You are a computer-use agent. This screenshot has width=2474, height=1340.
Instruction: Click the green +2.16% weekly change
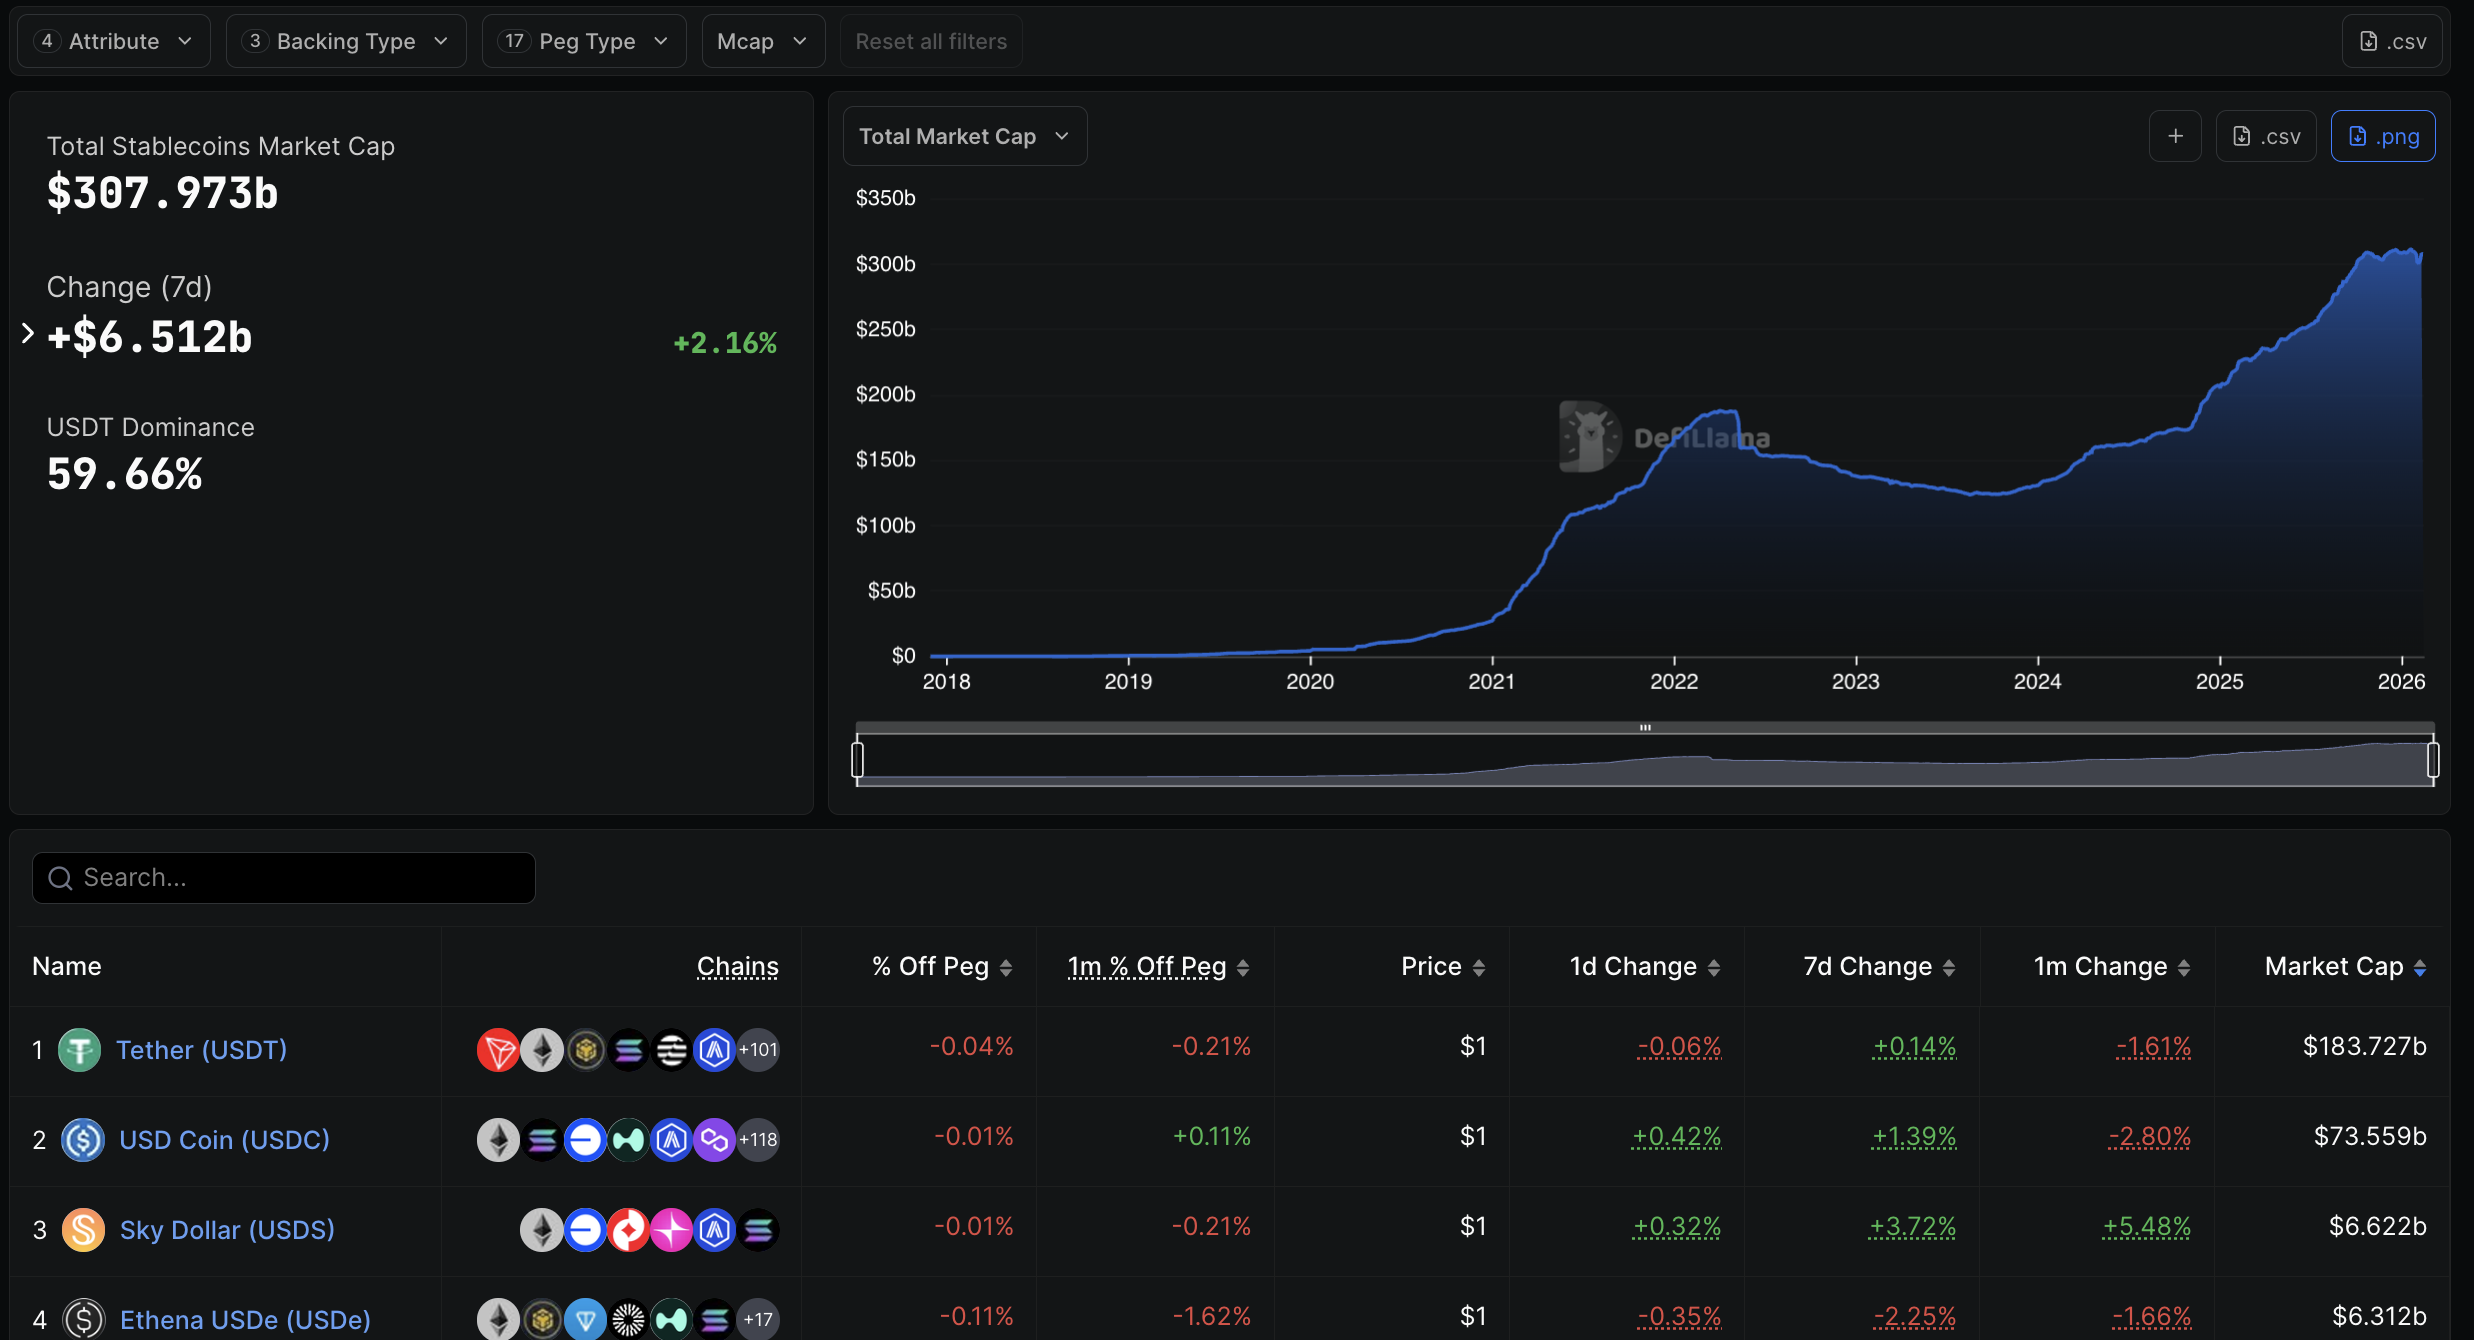(x=725, y=343)
